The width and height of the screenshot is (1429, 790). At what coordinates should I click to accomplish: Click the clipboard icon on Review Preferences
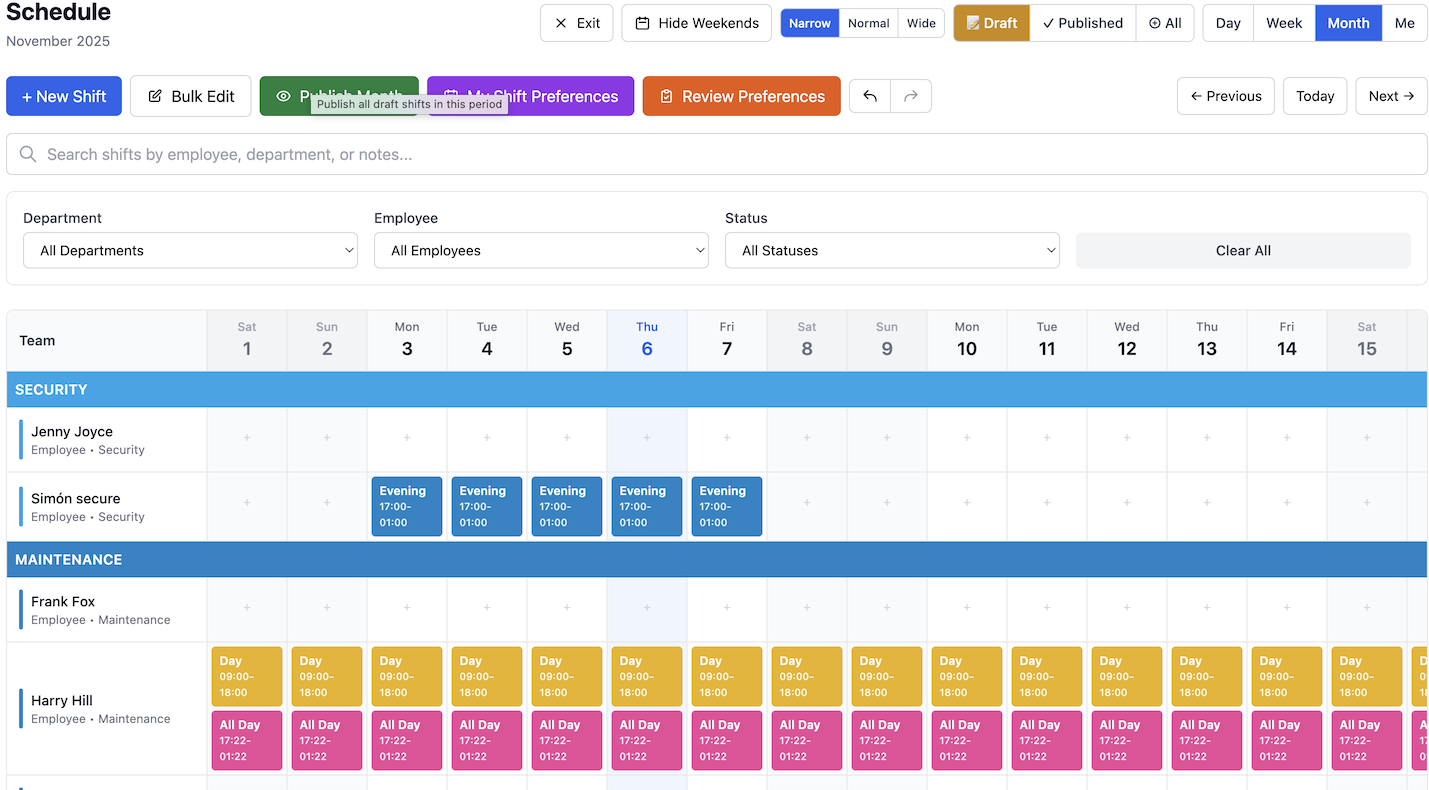tap(667, 96)
